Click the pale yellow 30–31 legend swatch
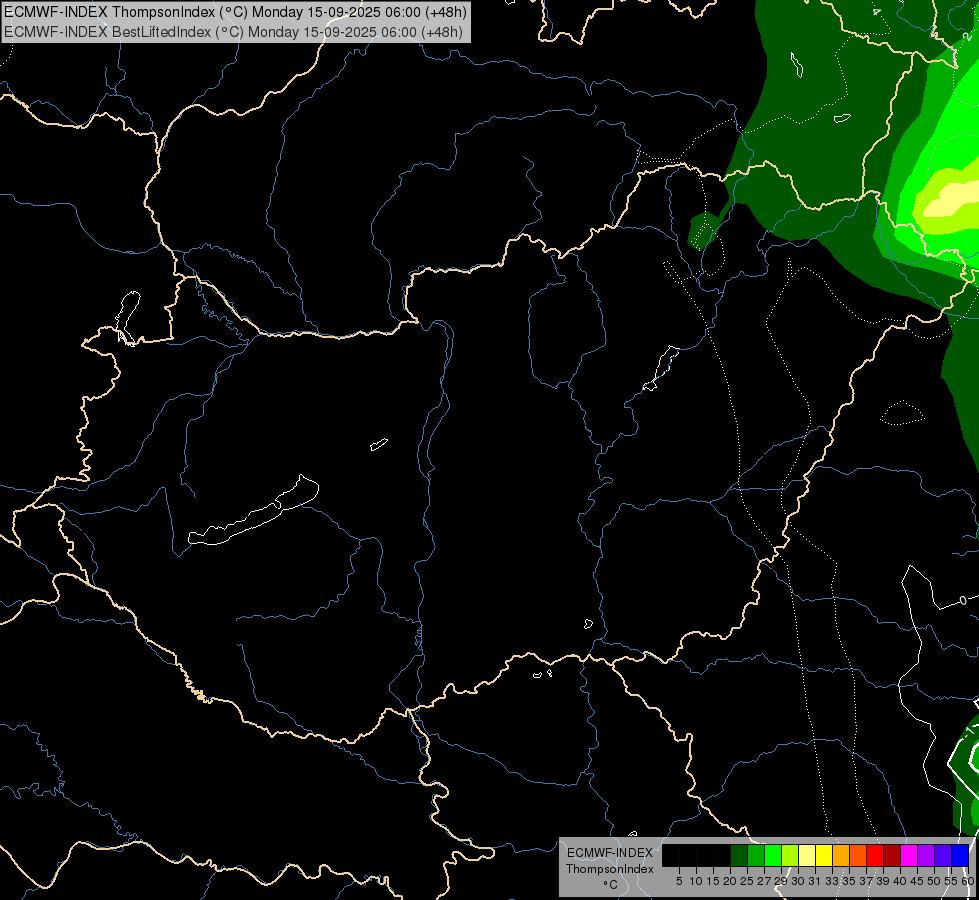This screenshot has height=900, width=979. 807,855
